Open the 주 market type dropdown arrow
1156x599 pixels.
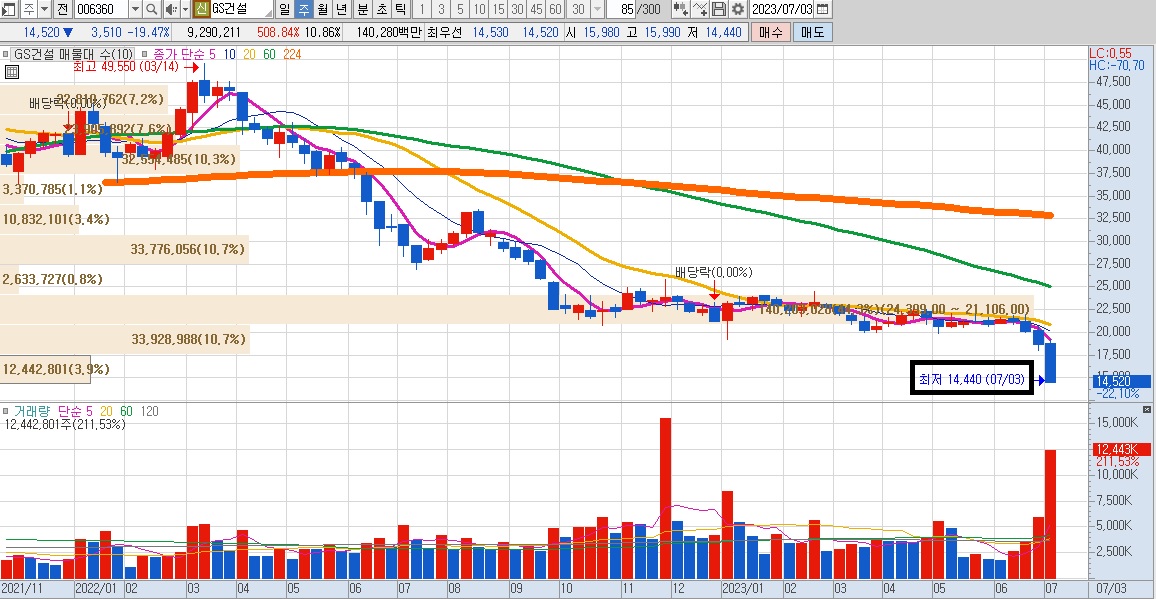point(44,9)
